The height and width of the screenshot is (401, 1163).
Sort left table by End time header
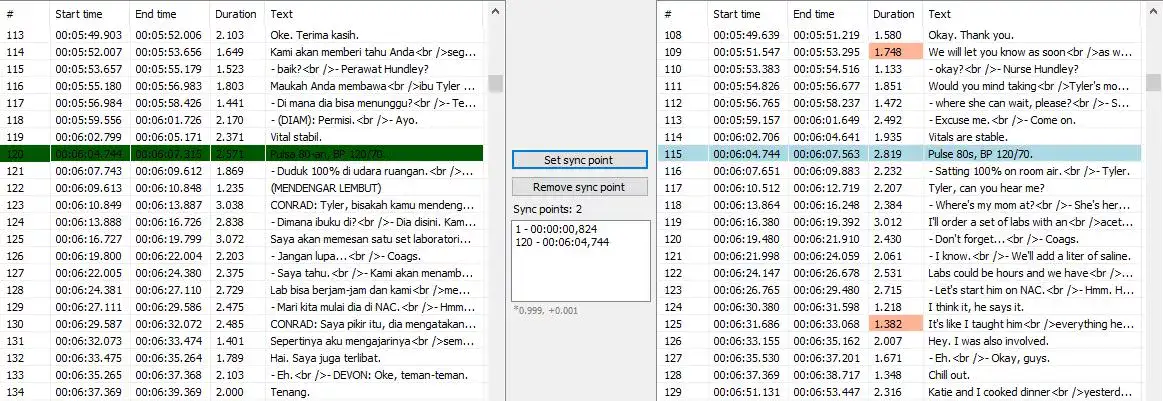170,14
